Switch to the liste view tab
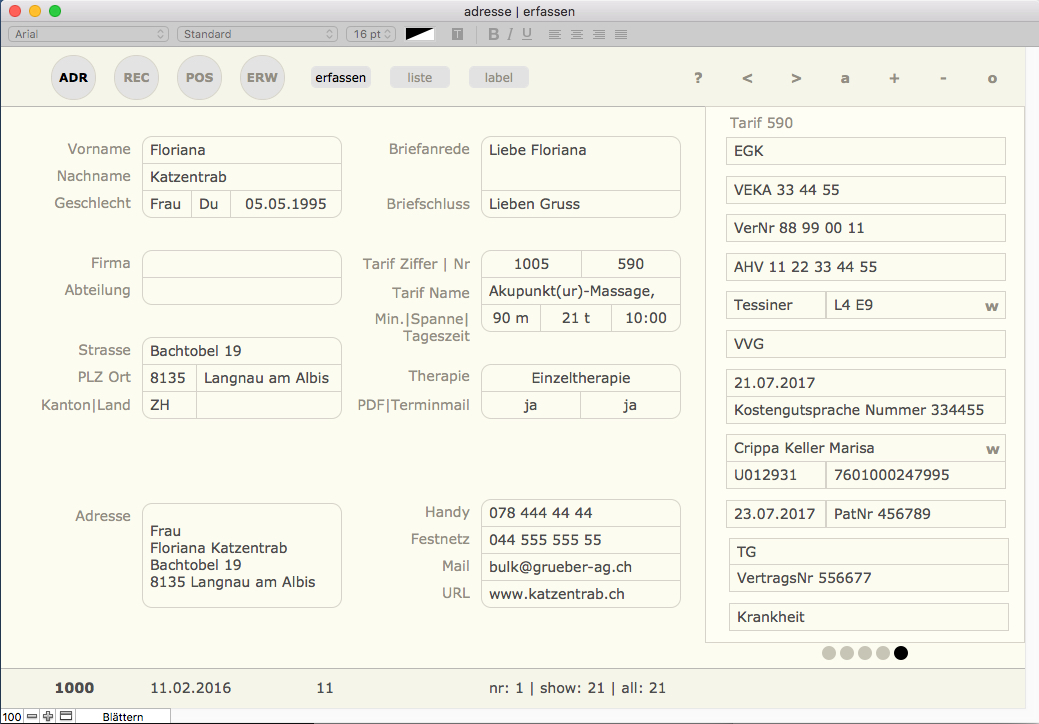The image size is (1039, 724). click(x=419, y=78)
